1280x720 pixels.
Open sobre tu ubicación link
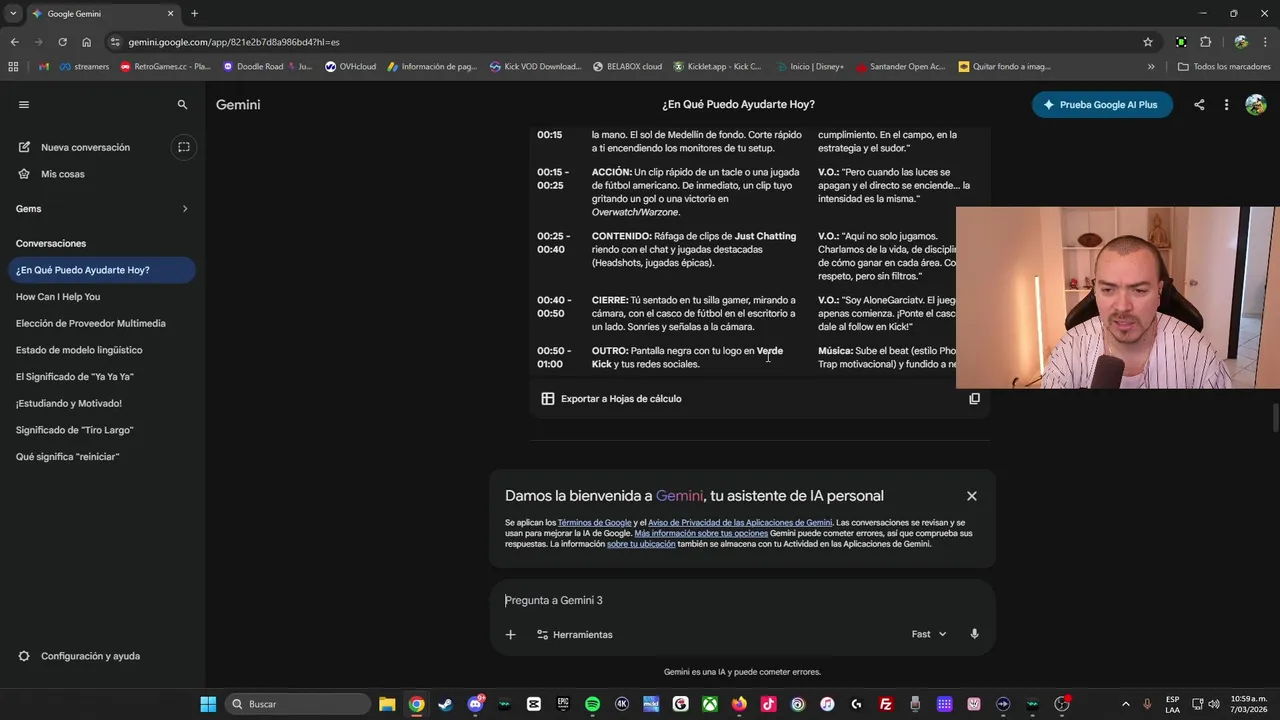641,544
